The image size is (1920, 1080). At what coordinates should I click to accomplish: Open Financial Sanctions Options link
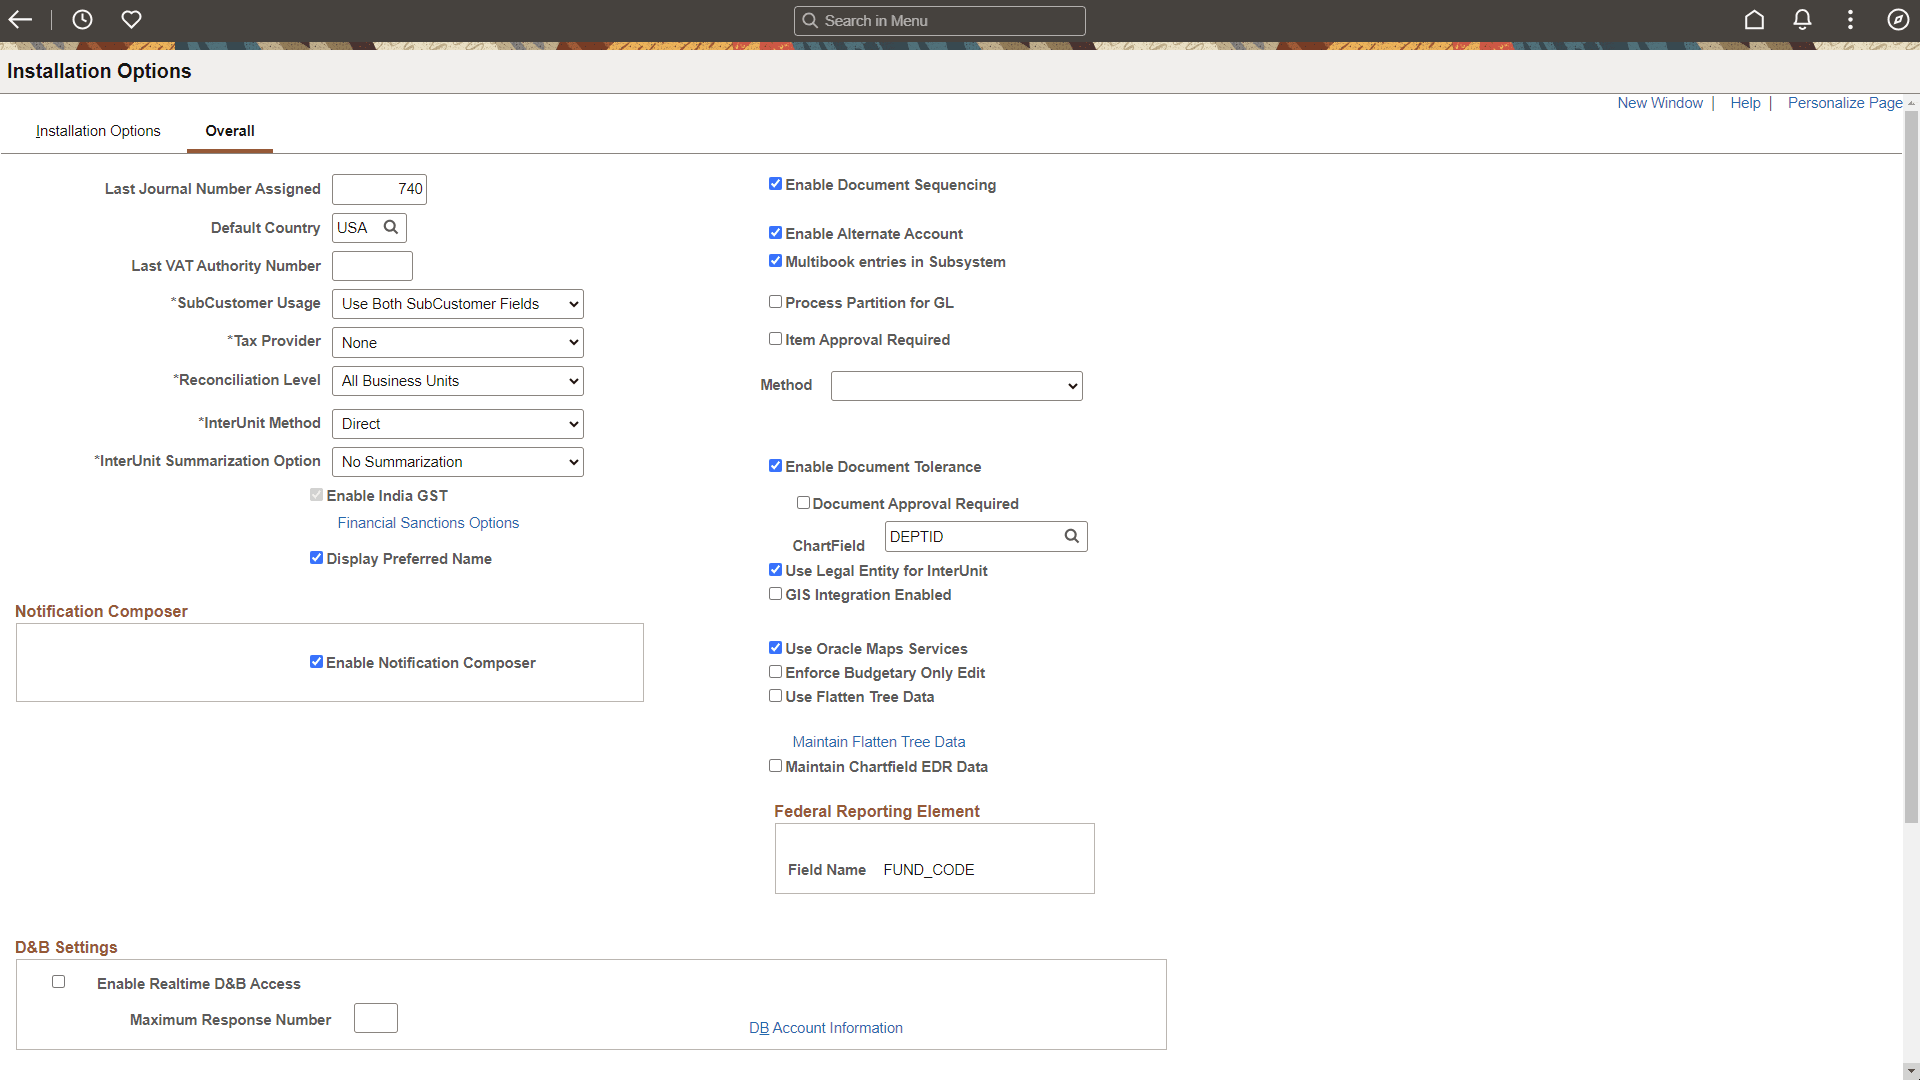(x=427, y=522)
